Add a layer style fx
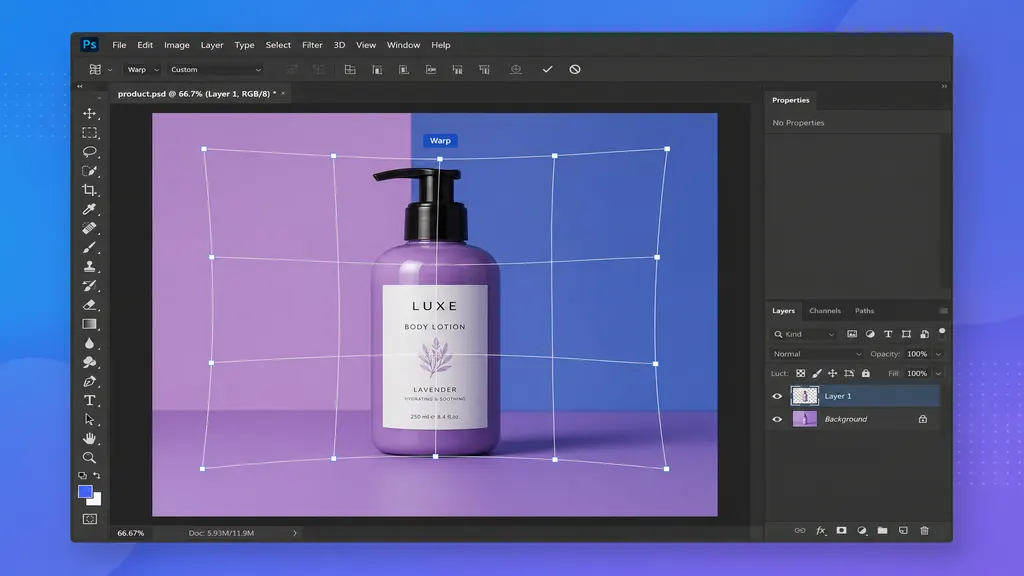Screen dimensions: 1024x576 point(821,530)
